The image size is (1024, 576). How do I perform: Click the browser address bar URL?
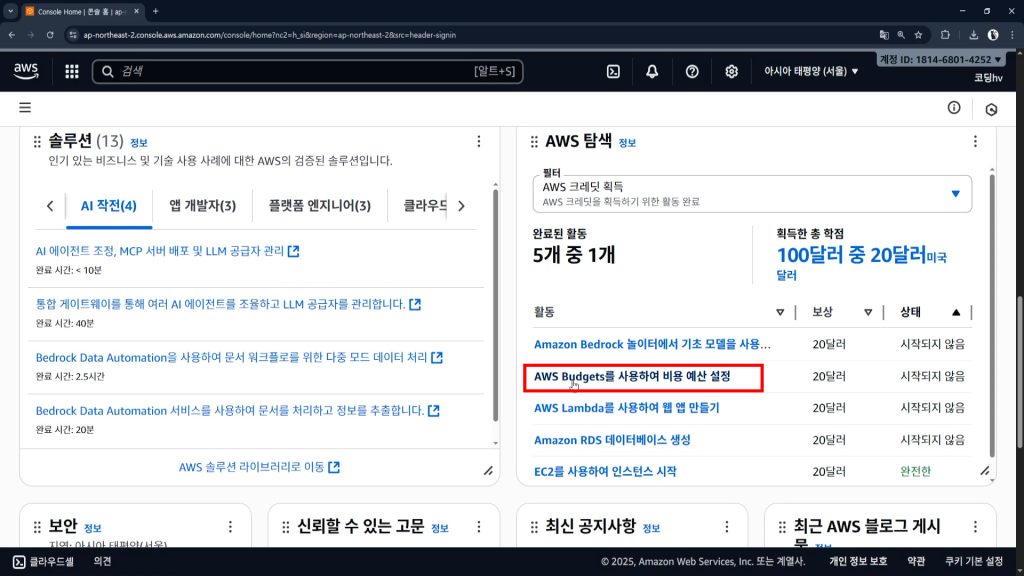(x=270, y=35)
